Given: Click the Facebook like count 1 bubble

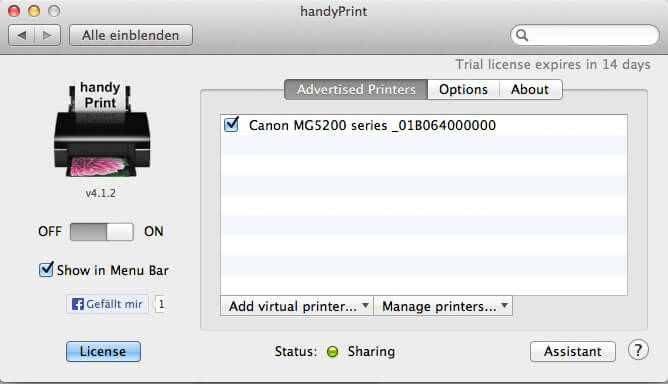Looking at the screenshot, I should [x=160, y=304].
